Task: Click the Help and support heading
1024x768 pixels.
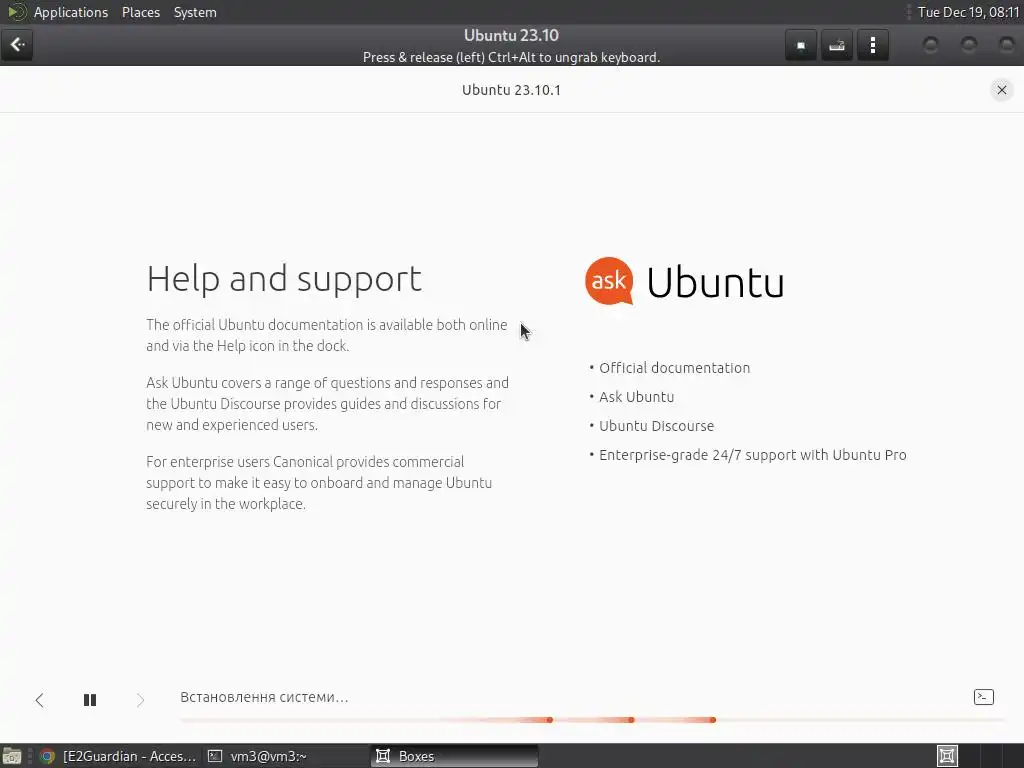Action: tap(284, 280)
